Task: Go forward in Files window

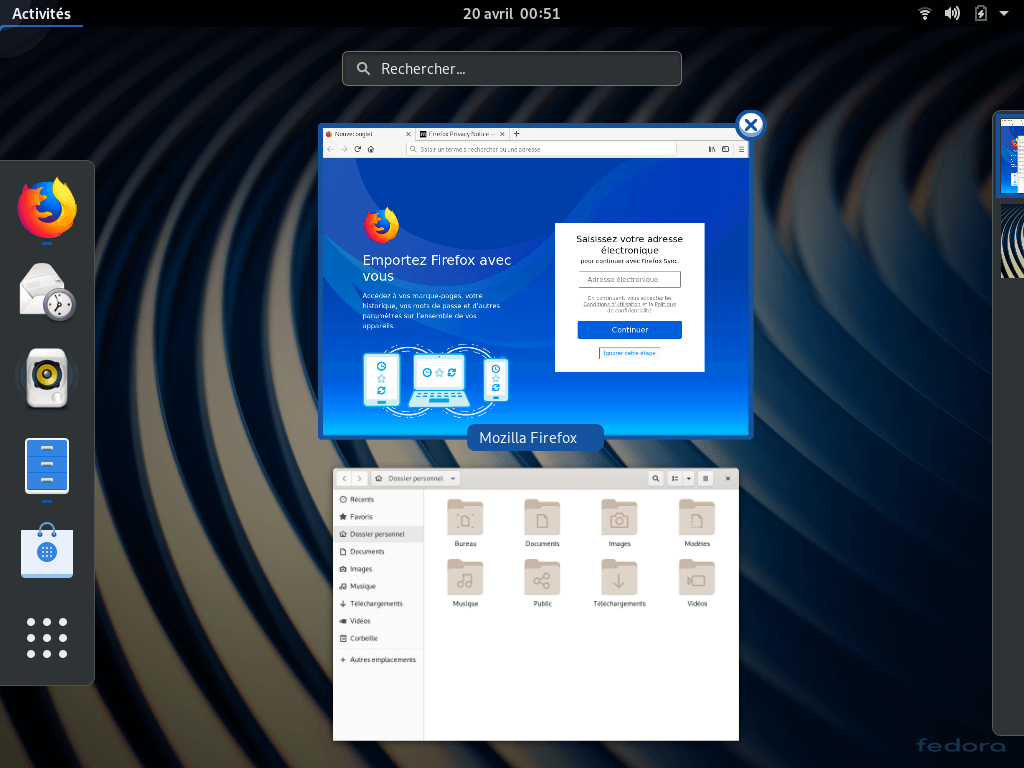Action: 359,479
